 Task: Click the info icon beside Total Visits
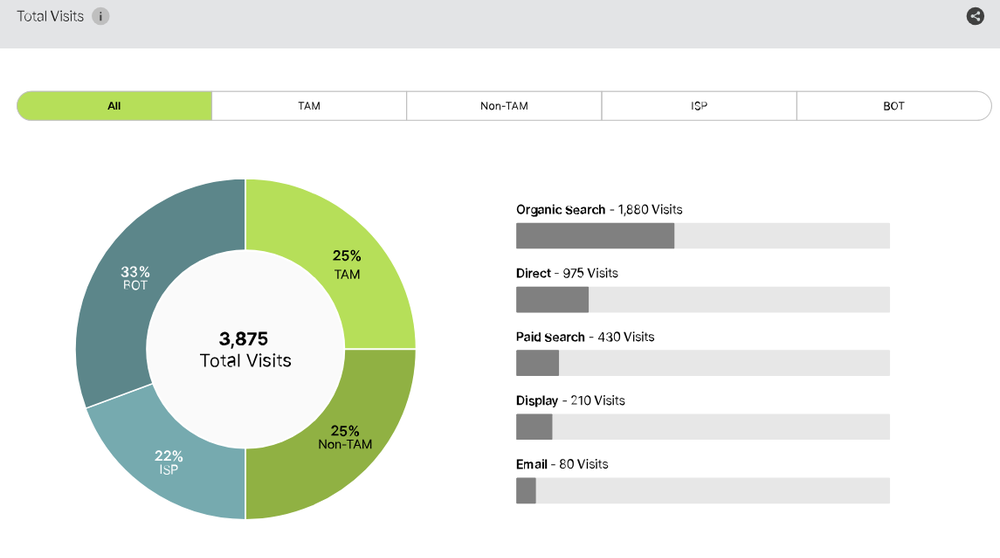click(x=100, y=16)
